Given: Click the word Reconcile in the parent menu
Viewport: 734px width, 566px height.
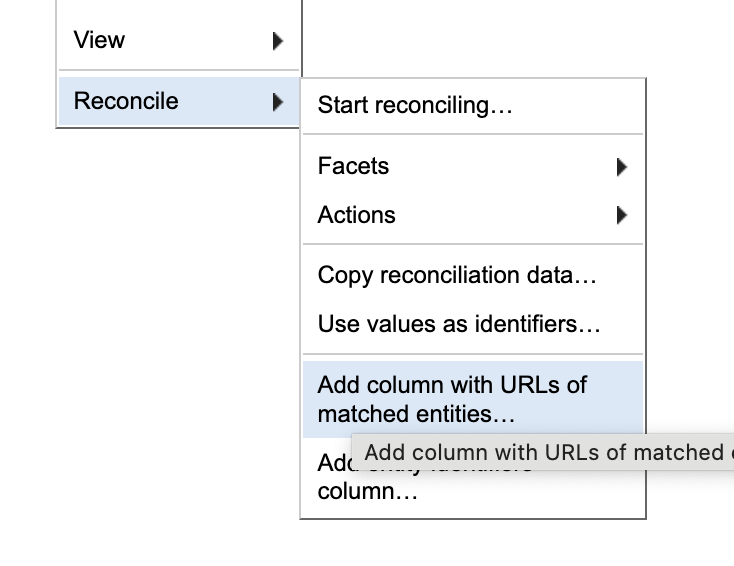Looking at the screenshot, I should [126, 102].
